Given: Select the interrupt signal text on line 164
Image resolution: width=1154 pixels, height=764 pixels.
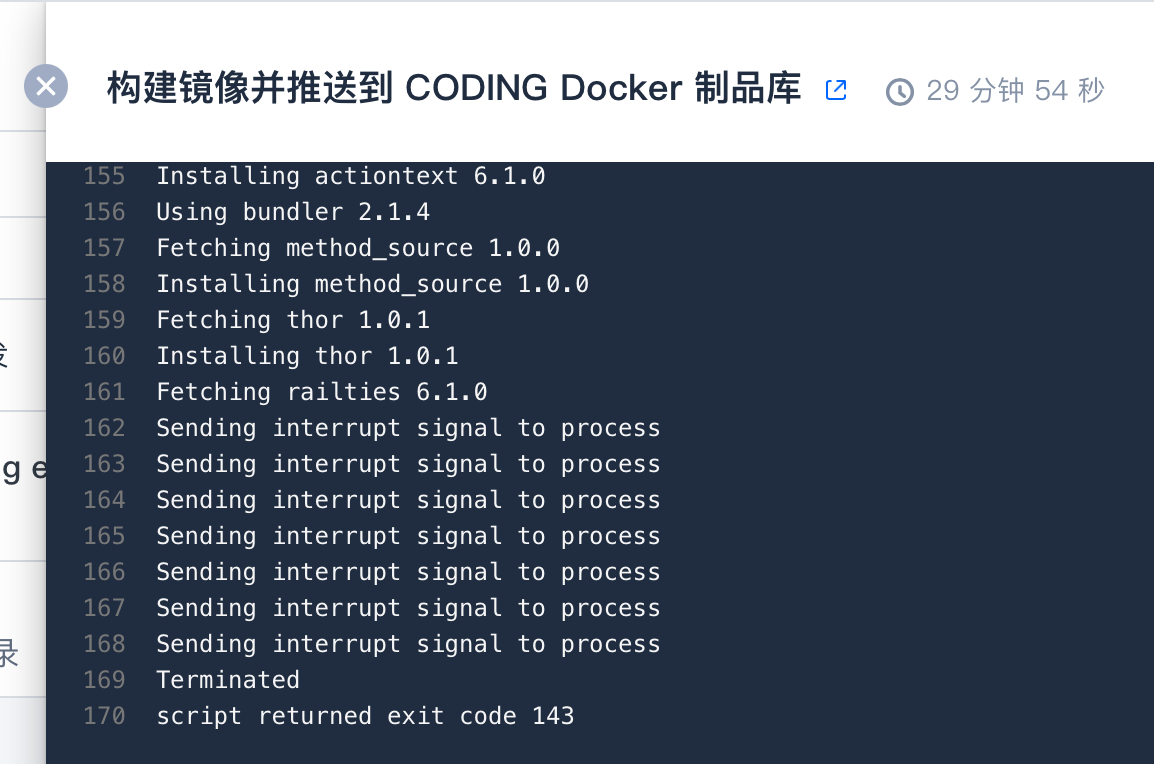Looking at the screenshot, I should (387, 501).
